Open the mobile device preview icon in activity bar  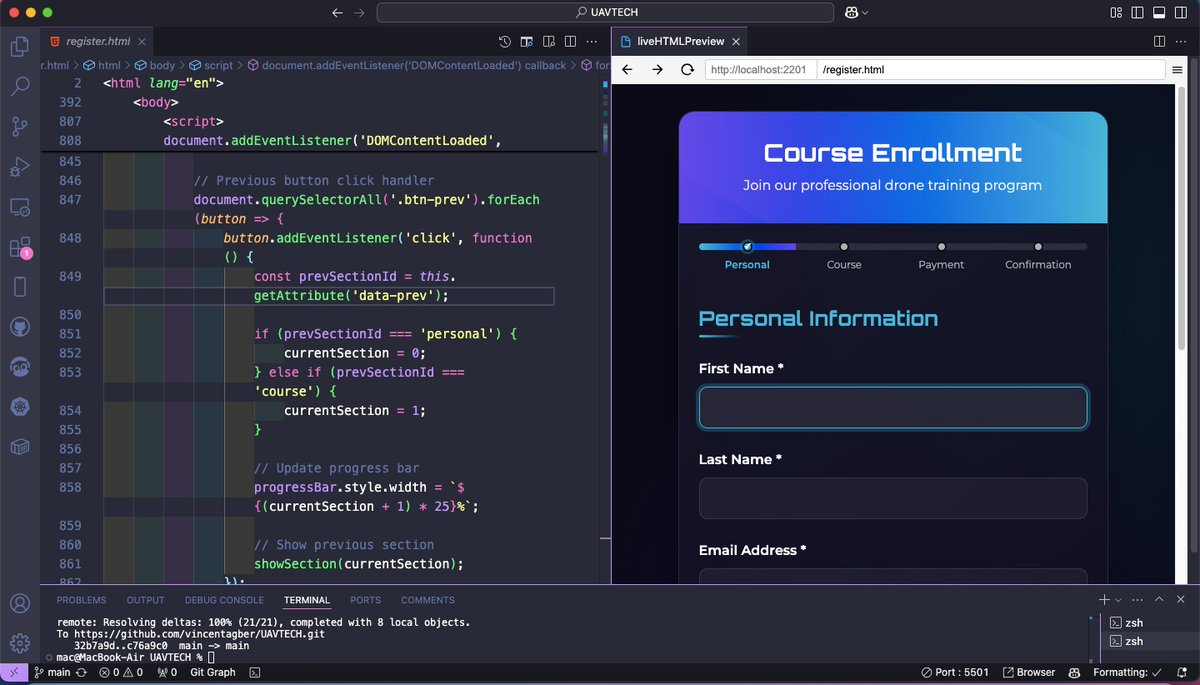coord(19,287)
